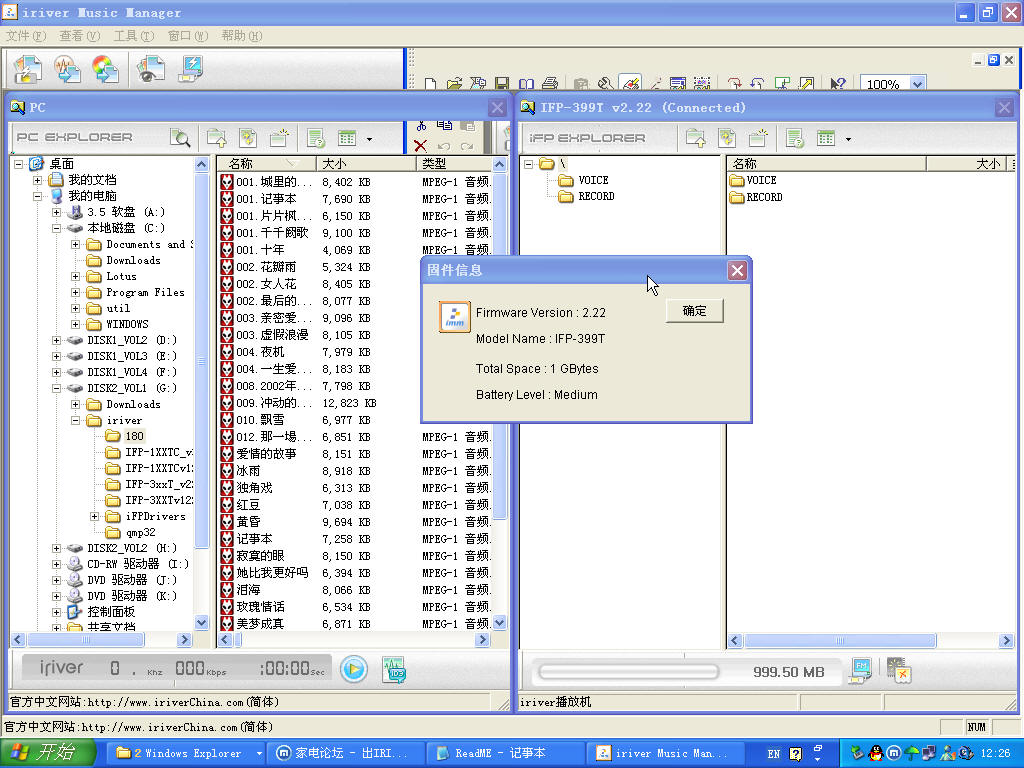Open the 工具(T) menu

point(134,35)
